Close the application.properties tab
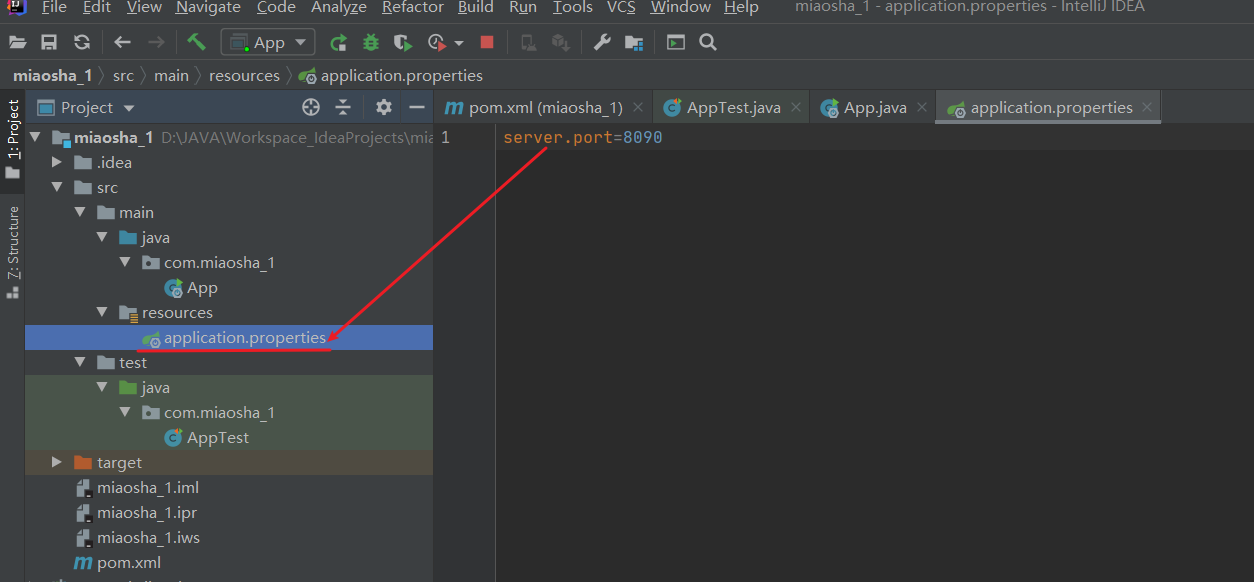1254x582 pixels. point(1147,107)
